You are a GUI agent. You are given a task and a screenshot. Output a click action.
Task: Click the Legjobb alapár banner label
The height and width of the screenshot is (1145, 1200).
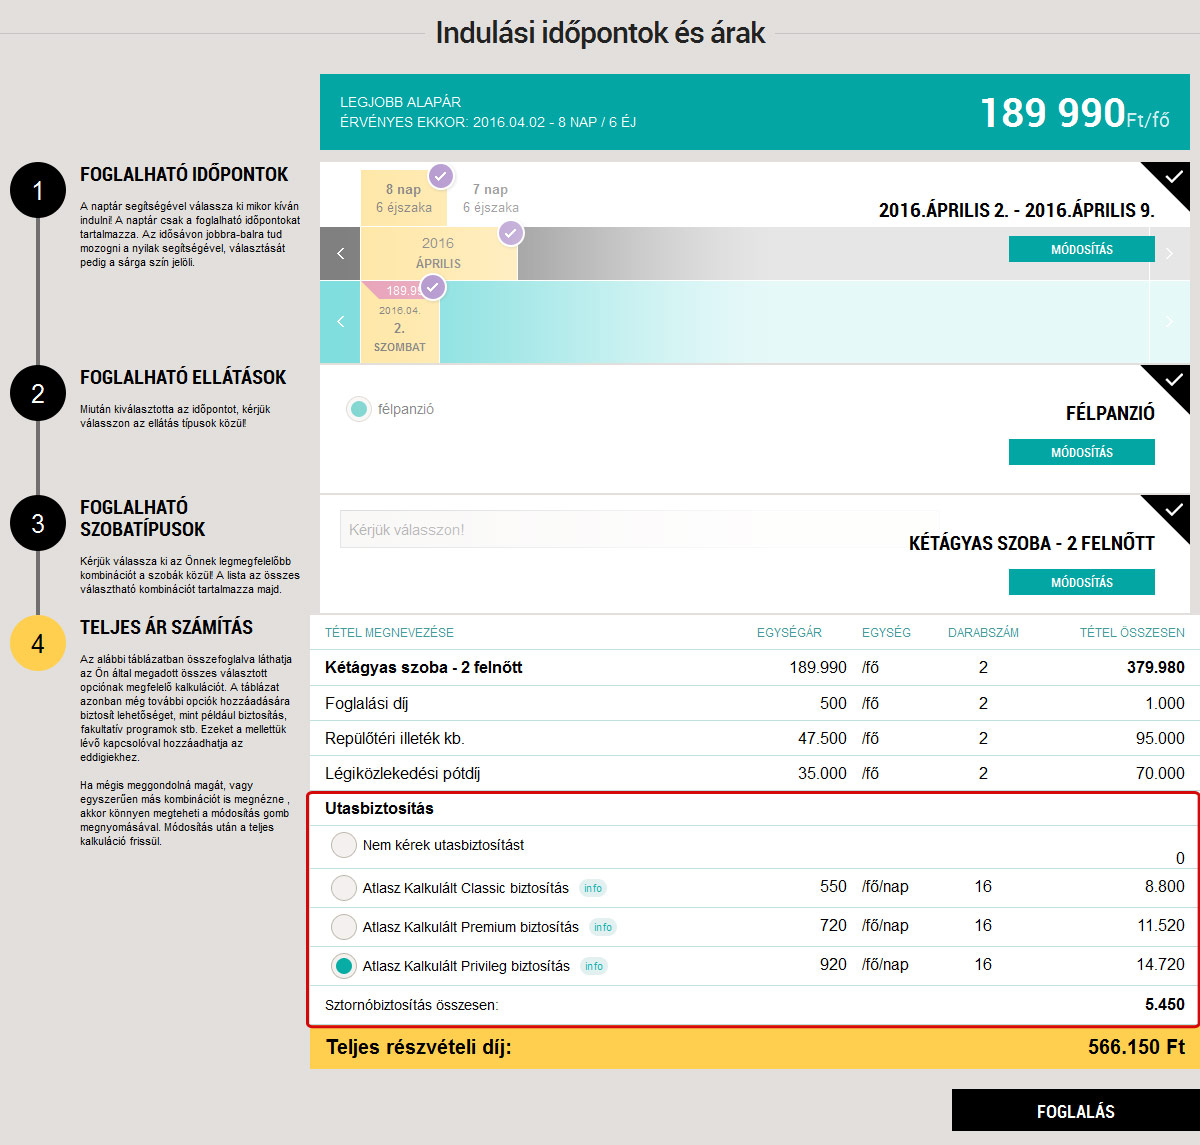click(x=400, y=102)
